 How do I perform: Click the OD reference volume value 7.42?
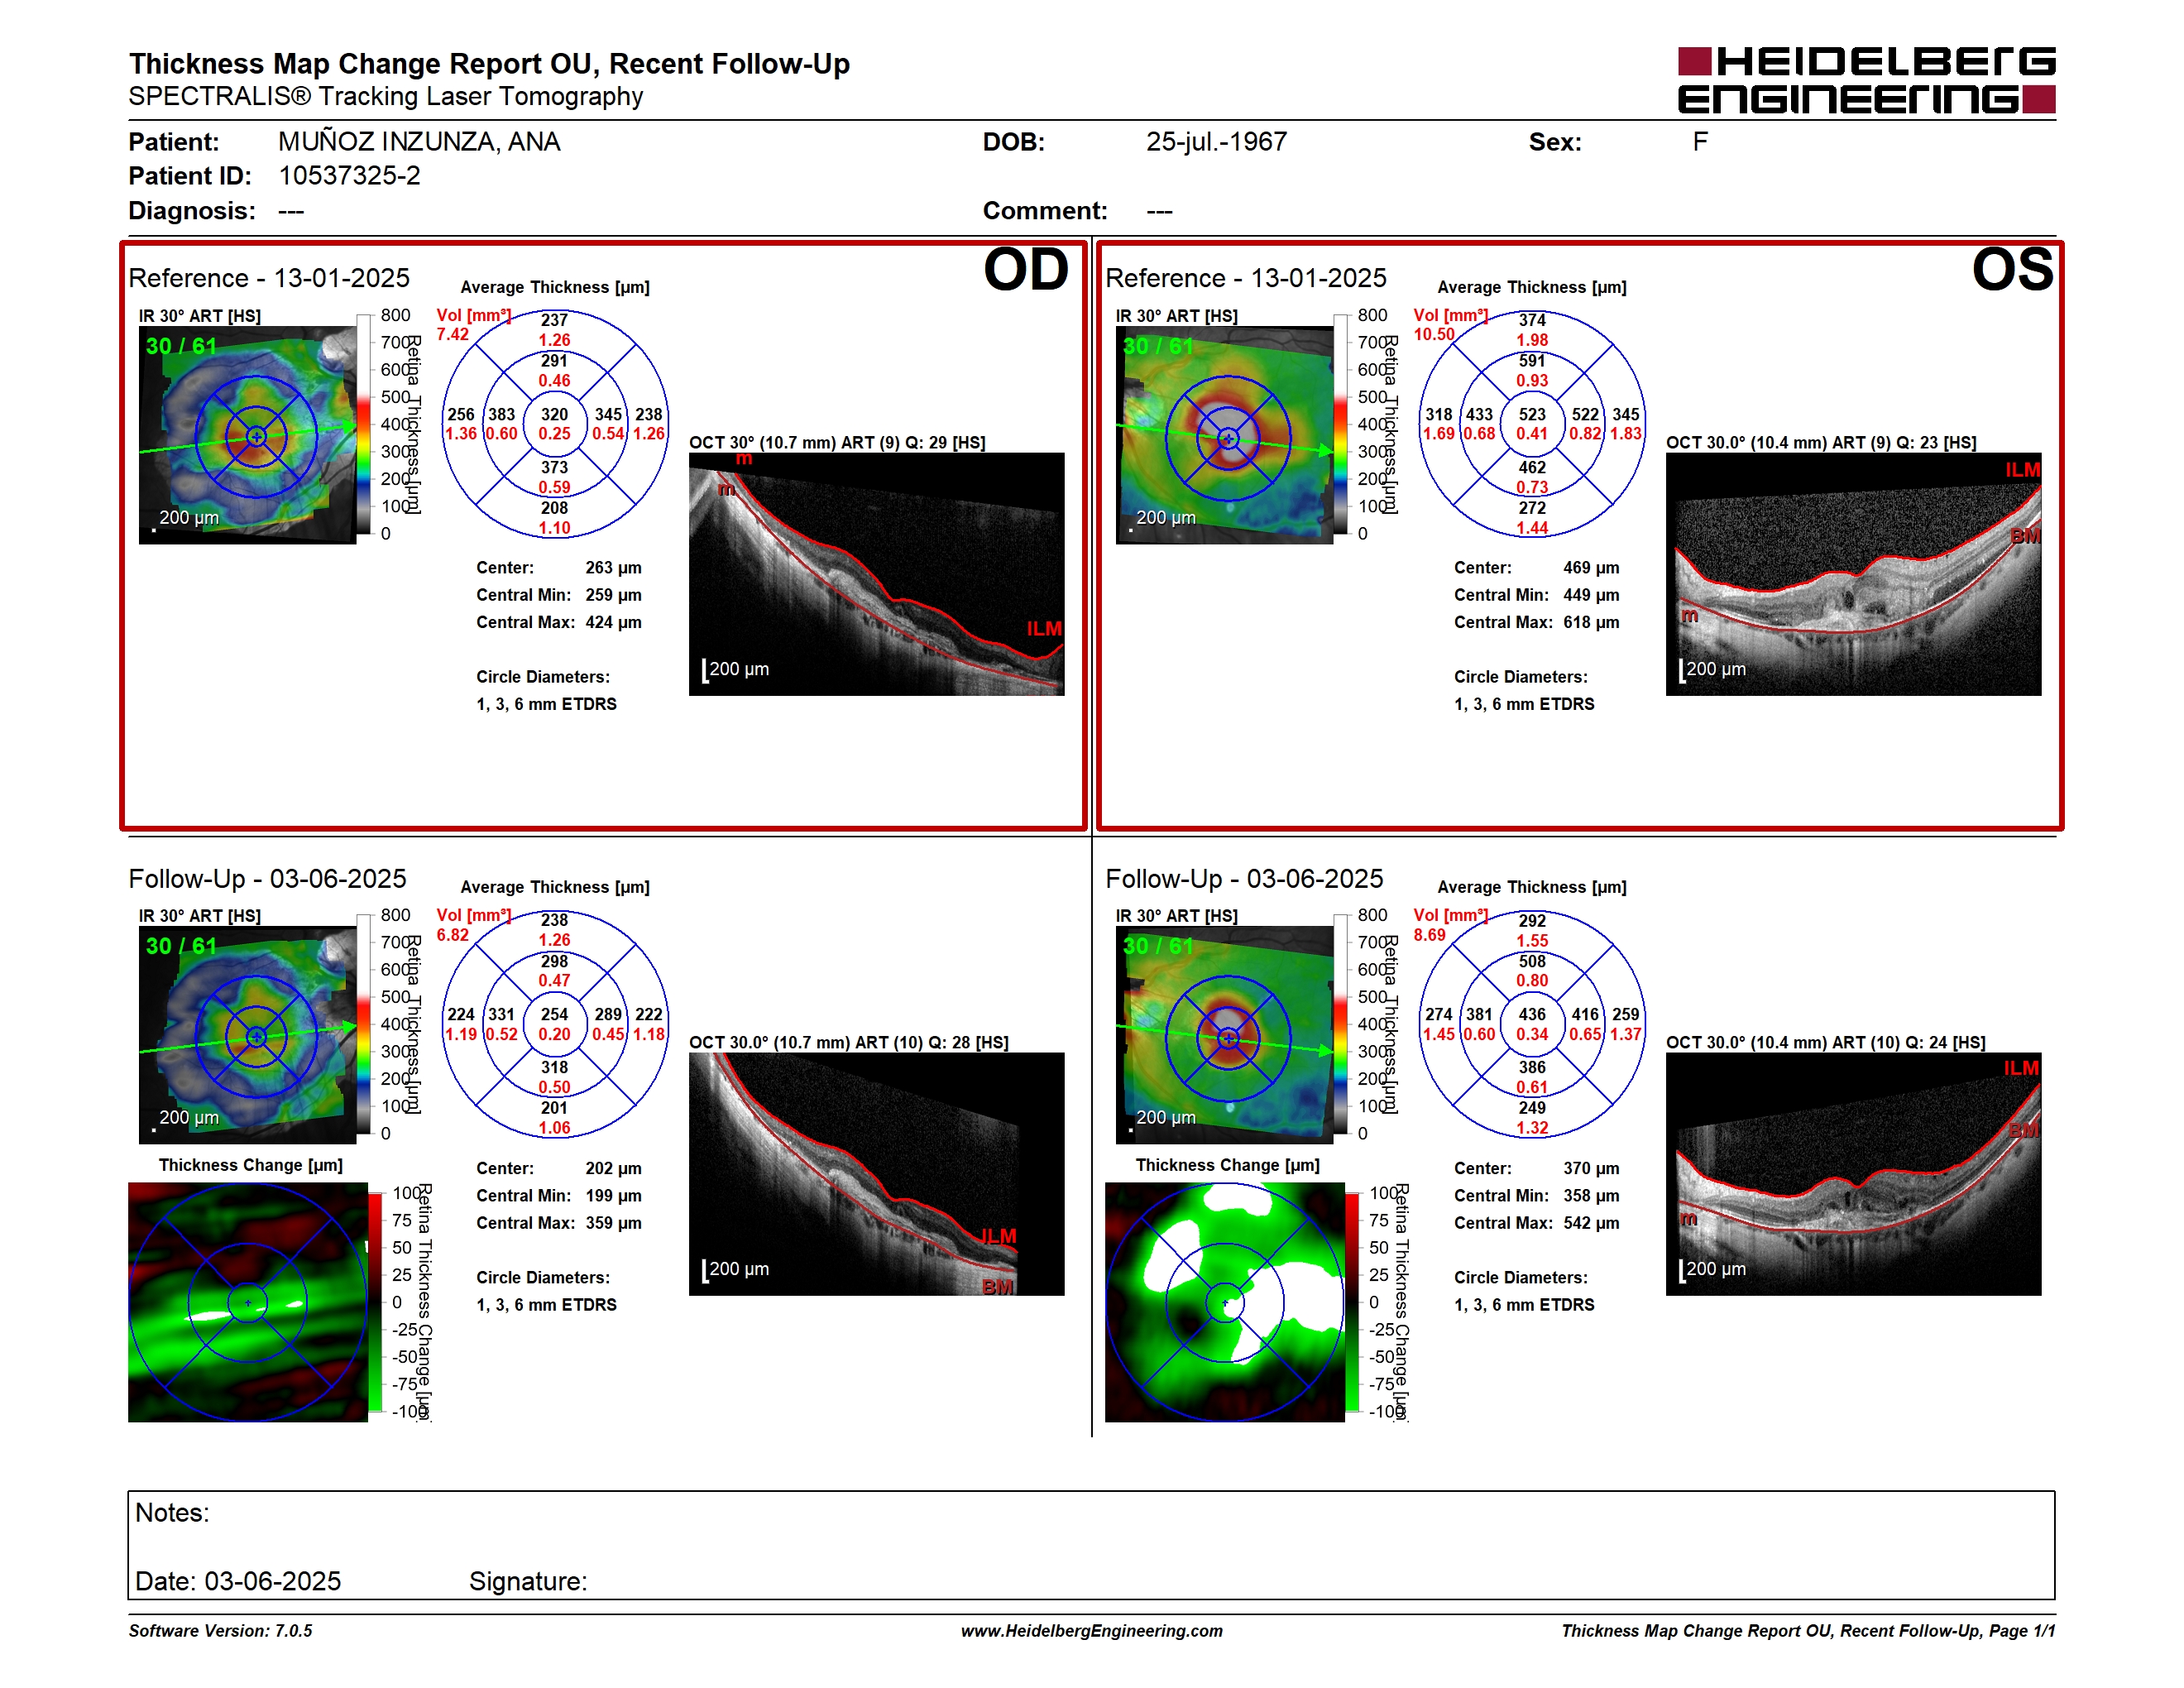coord(452,334)
